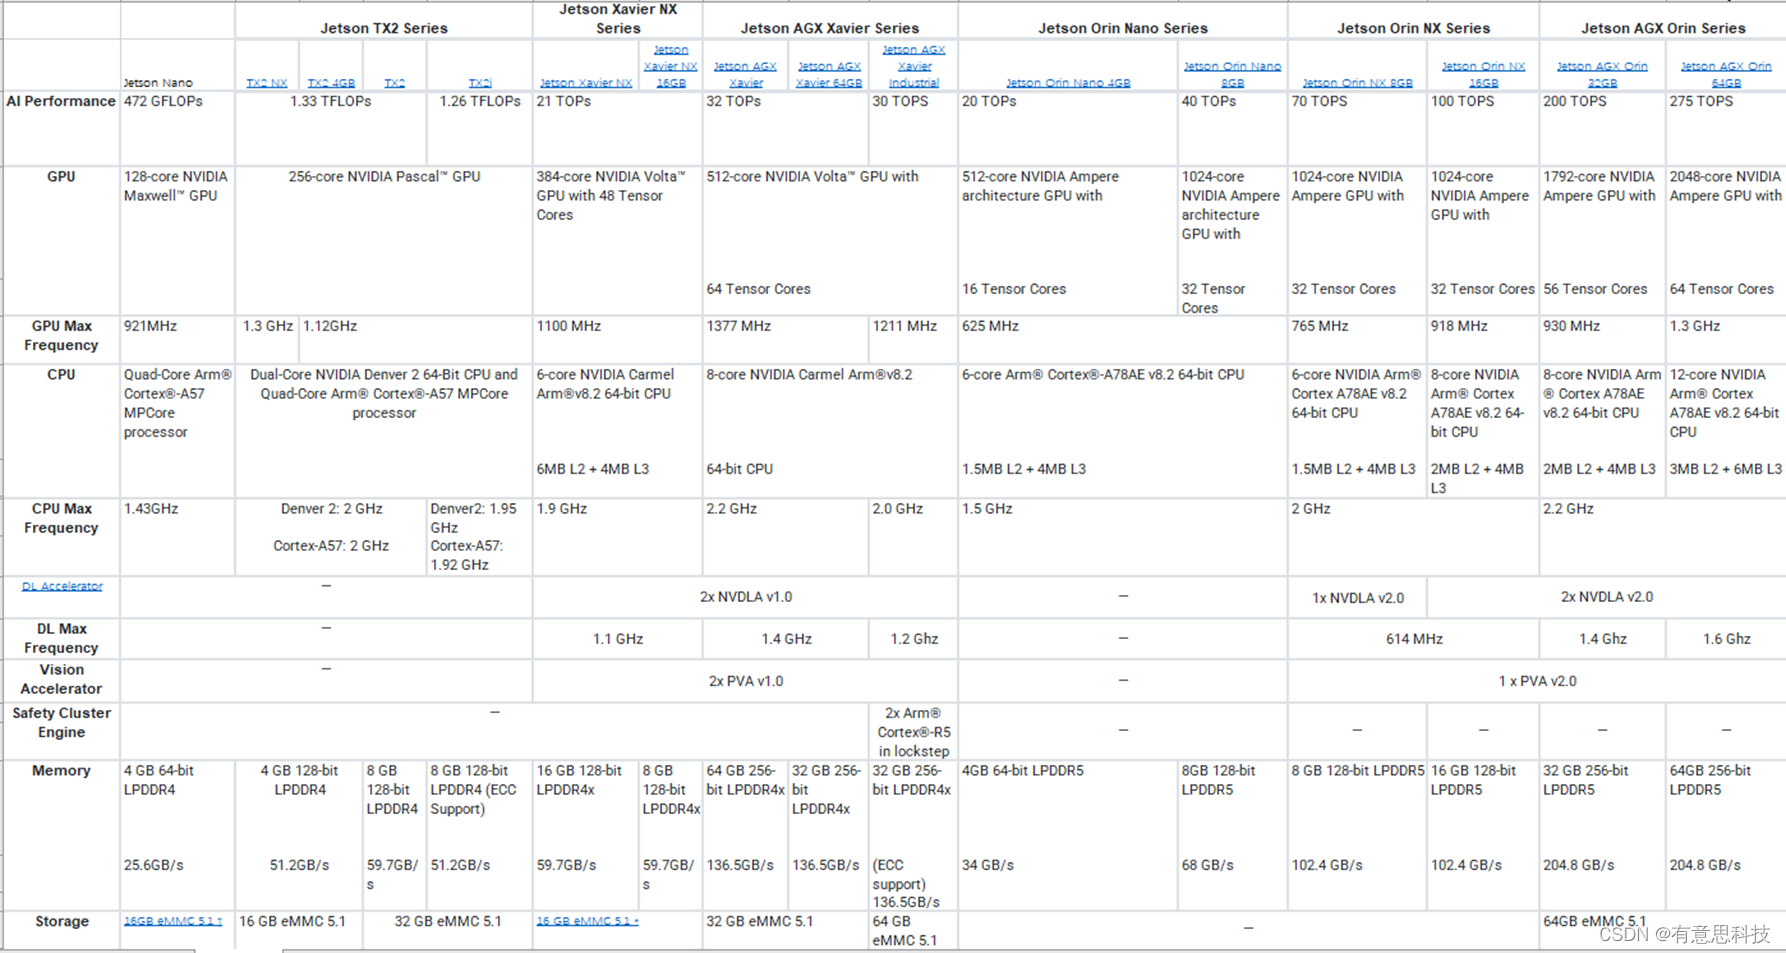Image resolution: width=1786 pixels, height=953 pixels.
Task: Open the Jetson AGX Xavier Industrial link
Action: point(914,66)
